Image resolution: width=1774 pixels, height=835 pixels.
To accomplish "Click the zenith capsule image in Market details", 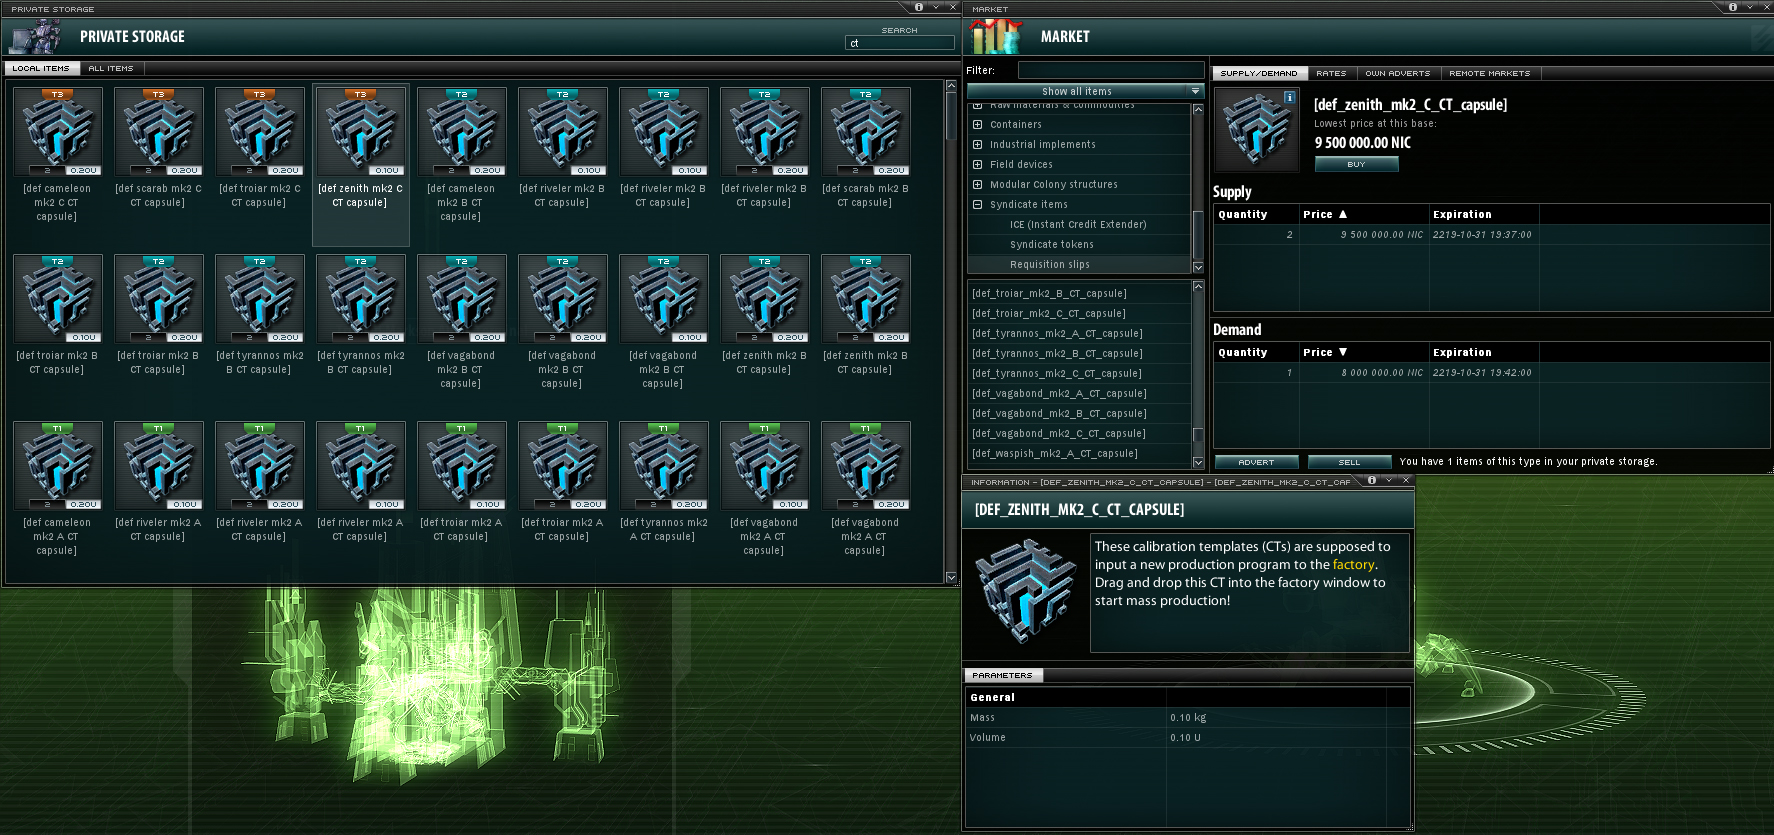I will click(1256, 130).
